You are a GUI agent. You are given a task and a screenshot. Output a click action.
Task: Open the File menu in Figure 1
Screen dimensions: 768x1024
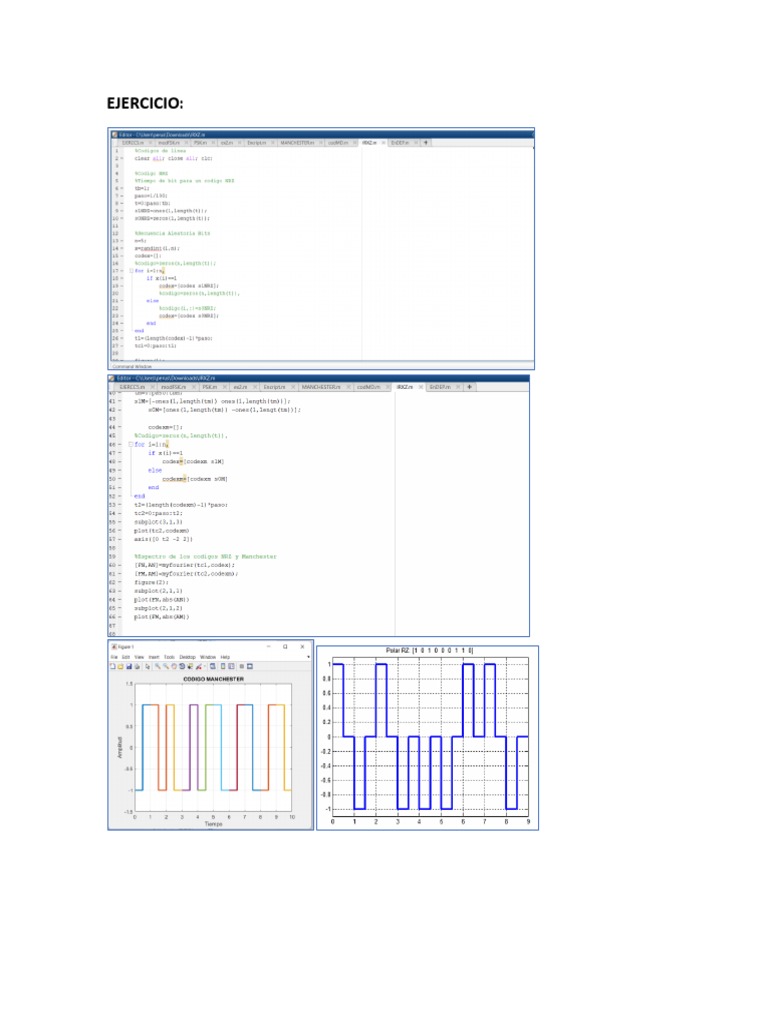[x=115, y=656]
